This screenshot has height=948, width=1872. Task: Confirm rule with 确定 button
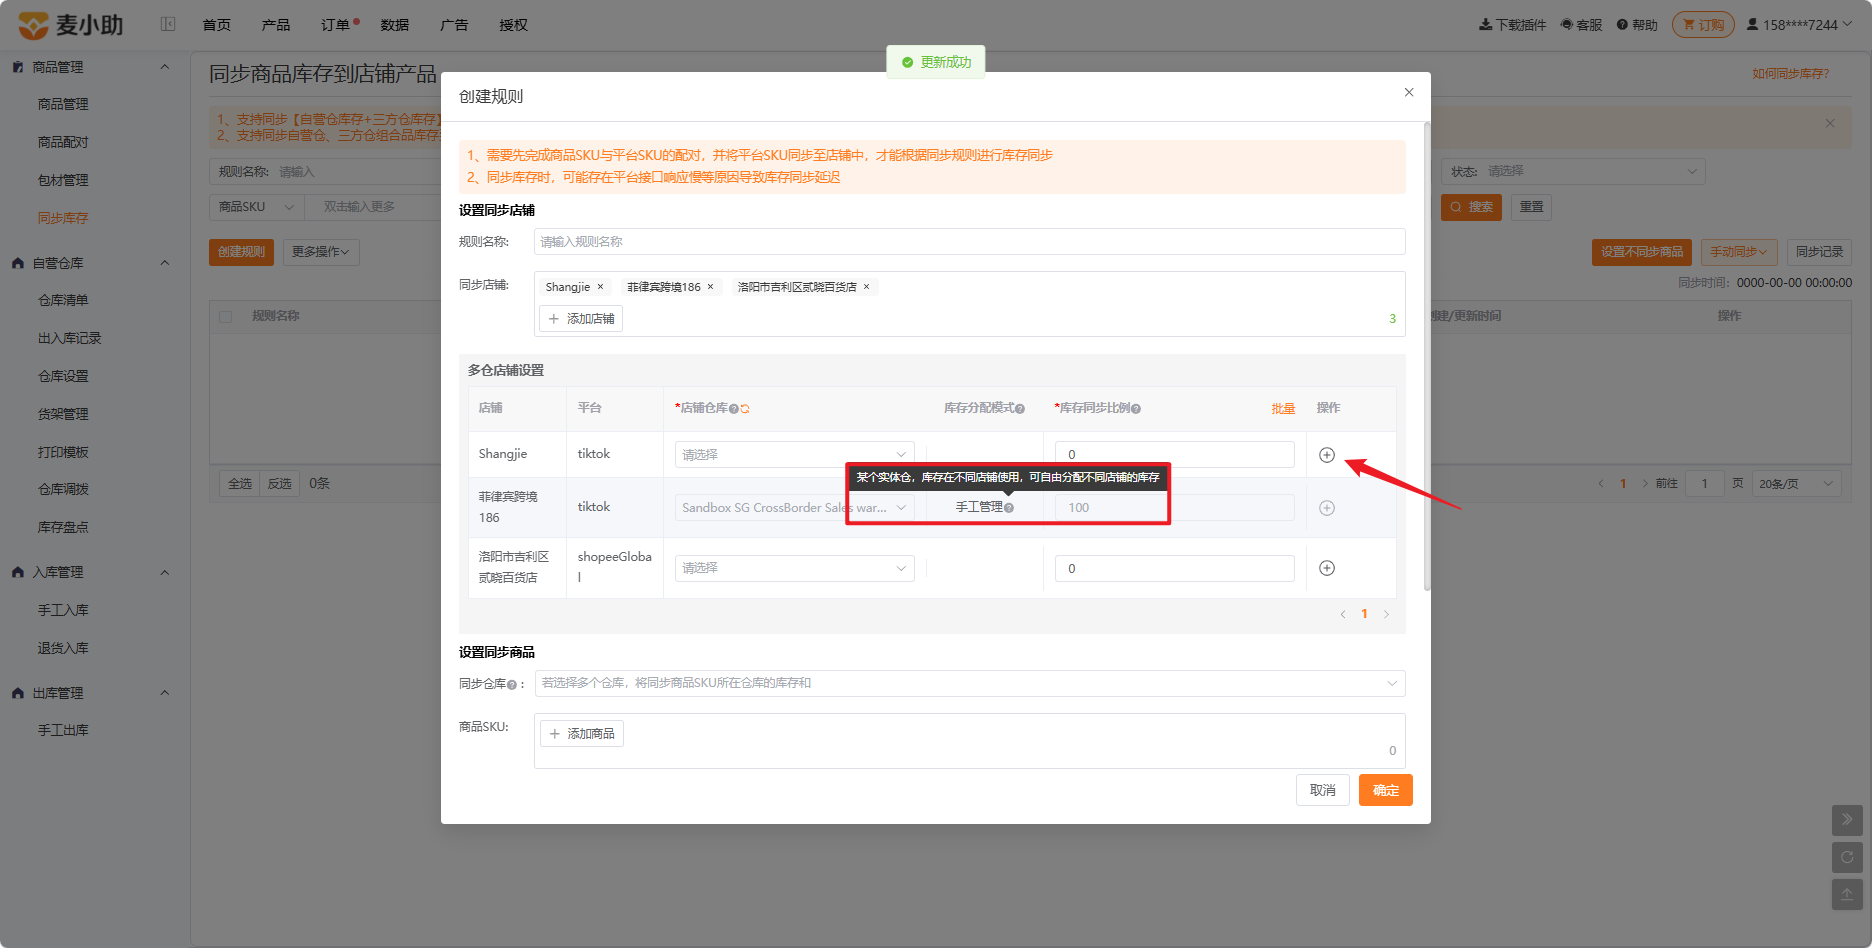[1385, 790]
